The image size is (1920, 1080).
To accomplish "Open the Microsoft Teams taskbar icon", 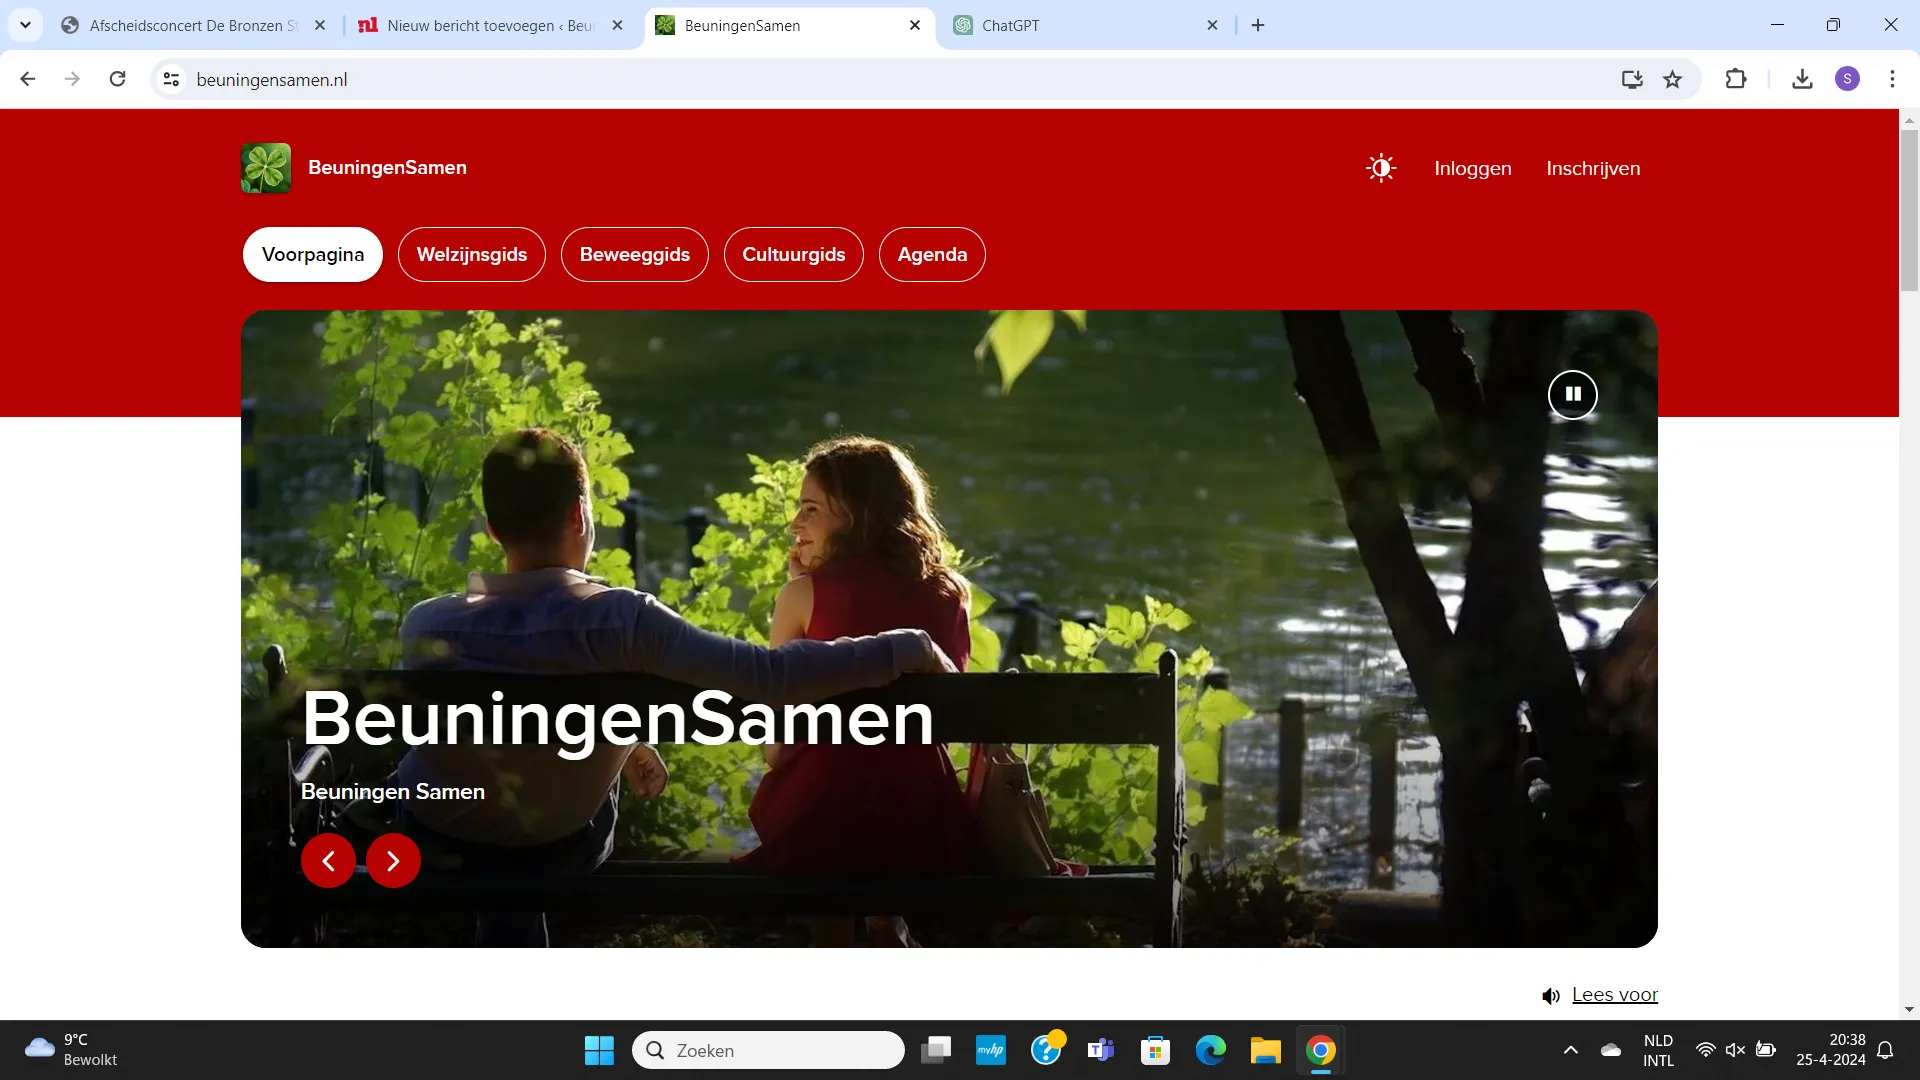I will point(1100,1050).
